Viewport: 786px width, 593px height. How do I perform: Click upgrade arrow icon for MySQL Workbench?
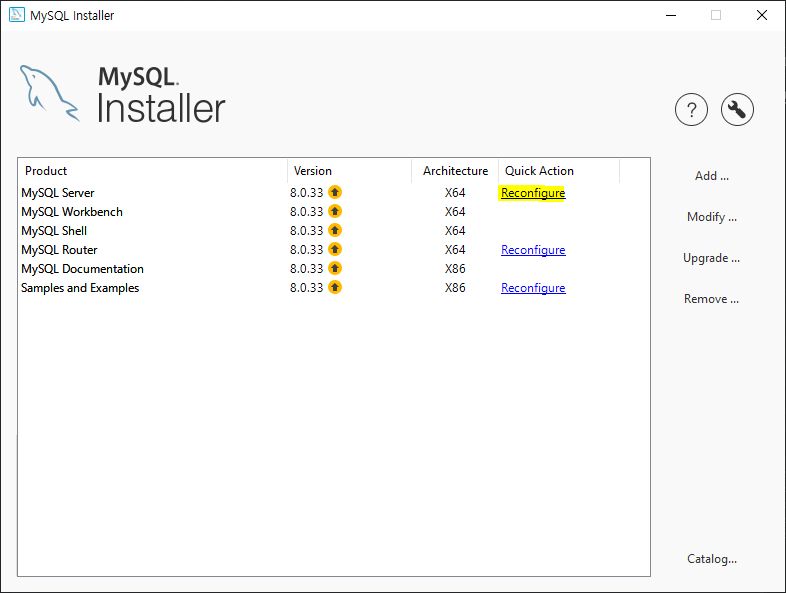pos(335,211)
